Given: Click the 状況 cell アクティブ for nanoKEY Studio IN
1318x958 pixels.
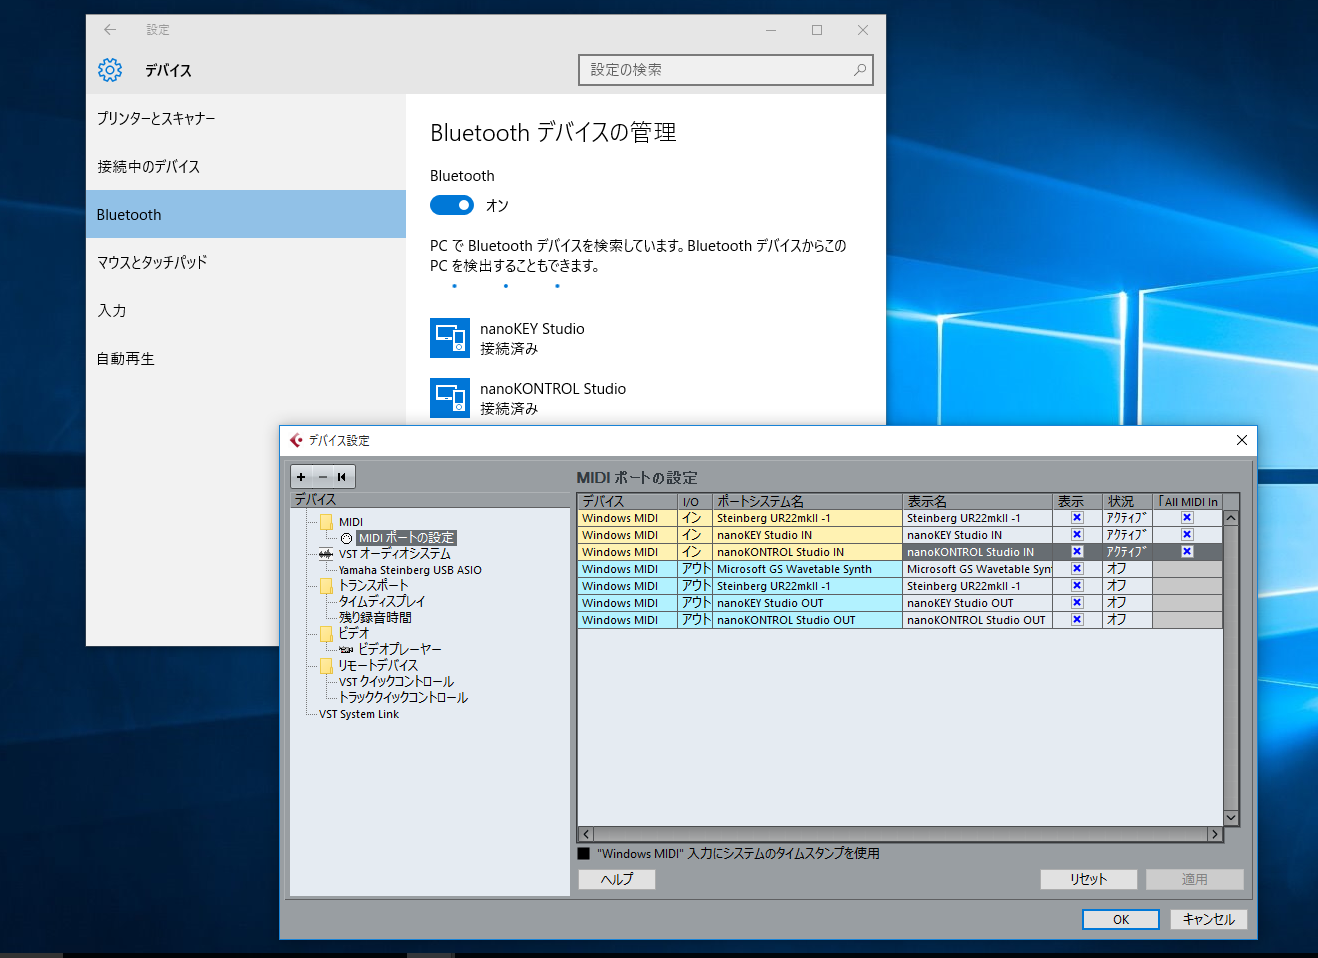Looking at the screenshot, I should point(1127,535).
